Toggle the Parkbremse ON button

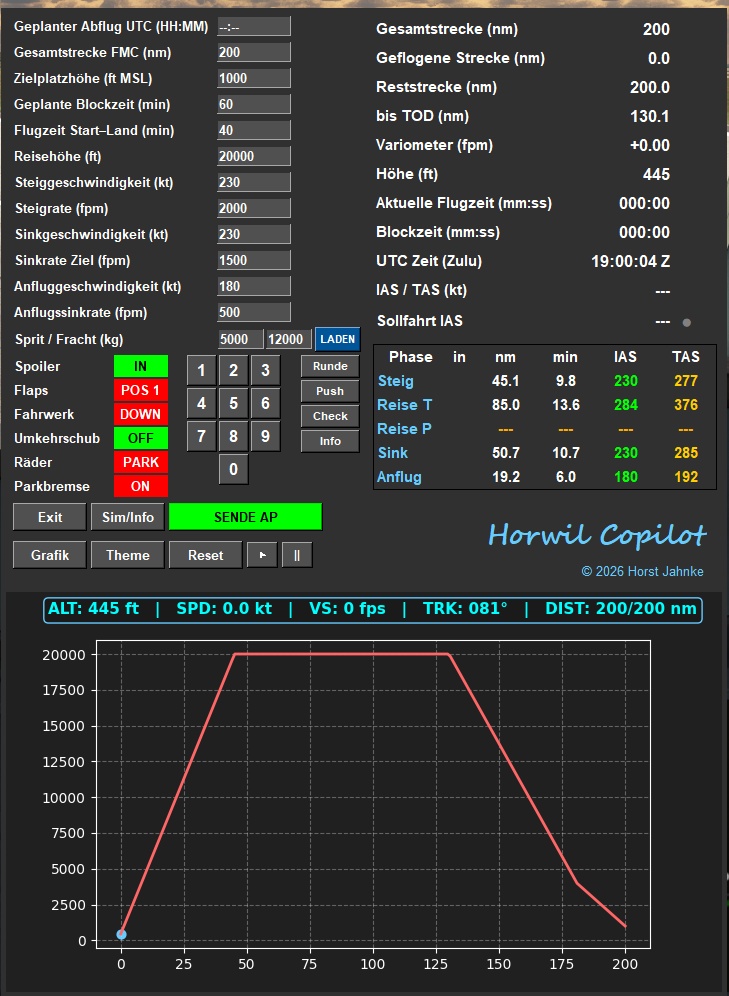140,486
